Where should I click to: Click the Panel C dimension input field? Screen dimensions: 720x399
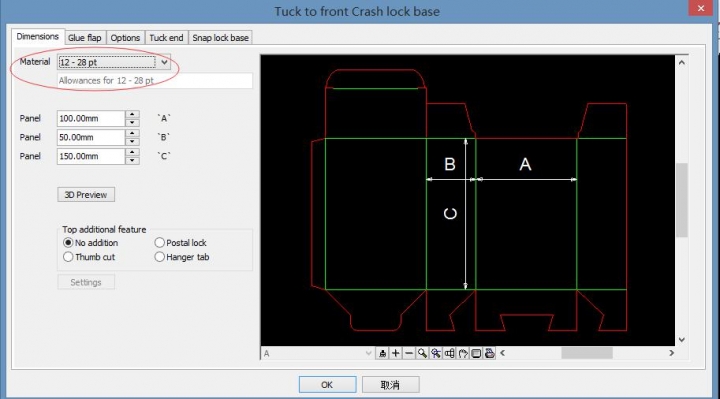coord(91,156)
